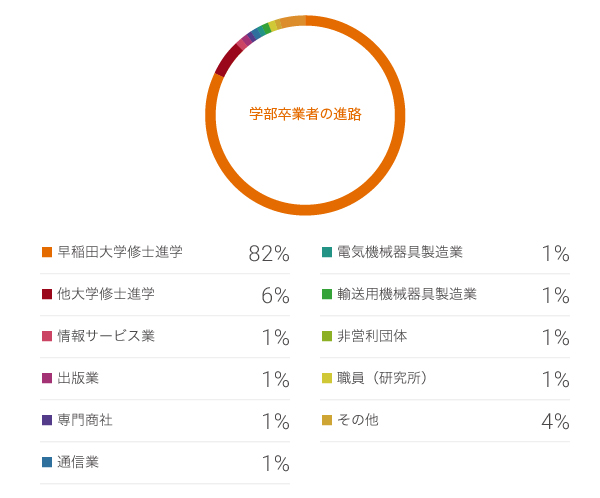Click the yellow 職員（研究所） legend swatch
Image resolution: width=600 pixels, height=498 pixels.
click(326, 378)
